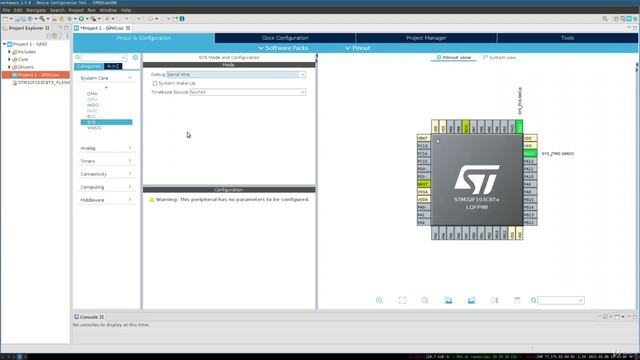Click the Save icon in toolbar
The width and height of the screenshot is (640, 360).
pos(17,19)
